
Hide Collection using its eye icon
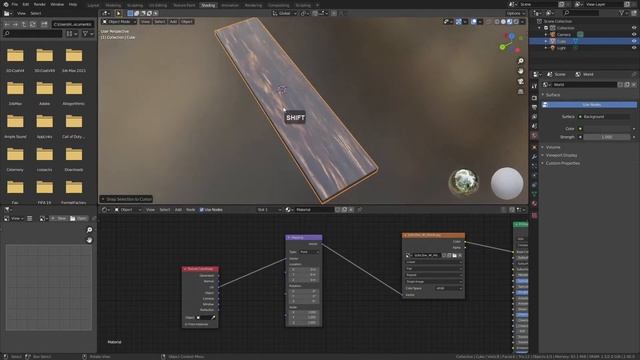634,28
